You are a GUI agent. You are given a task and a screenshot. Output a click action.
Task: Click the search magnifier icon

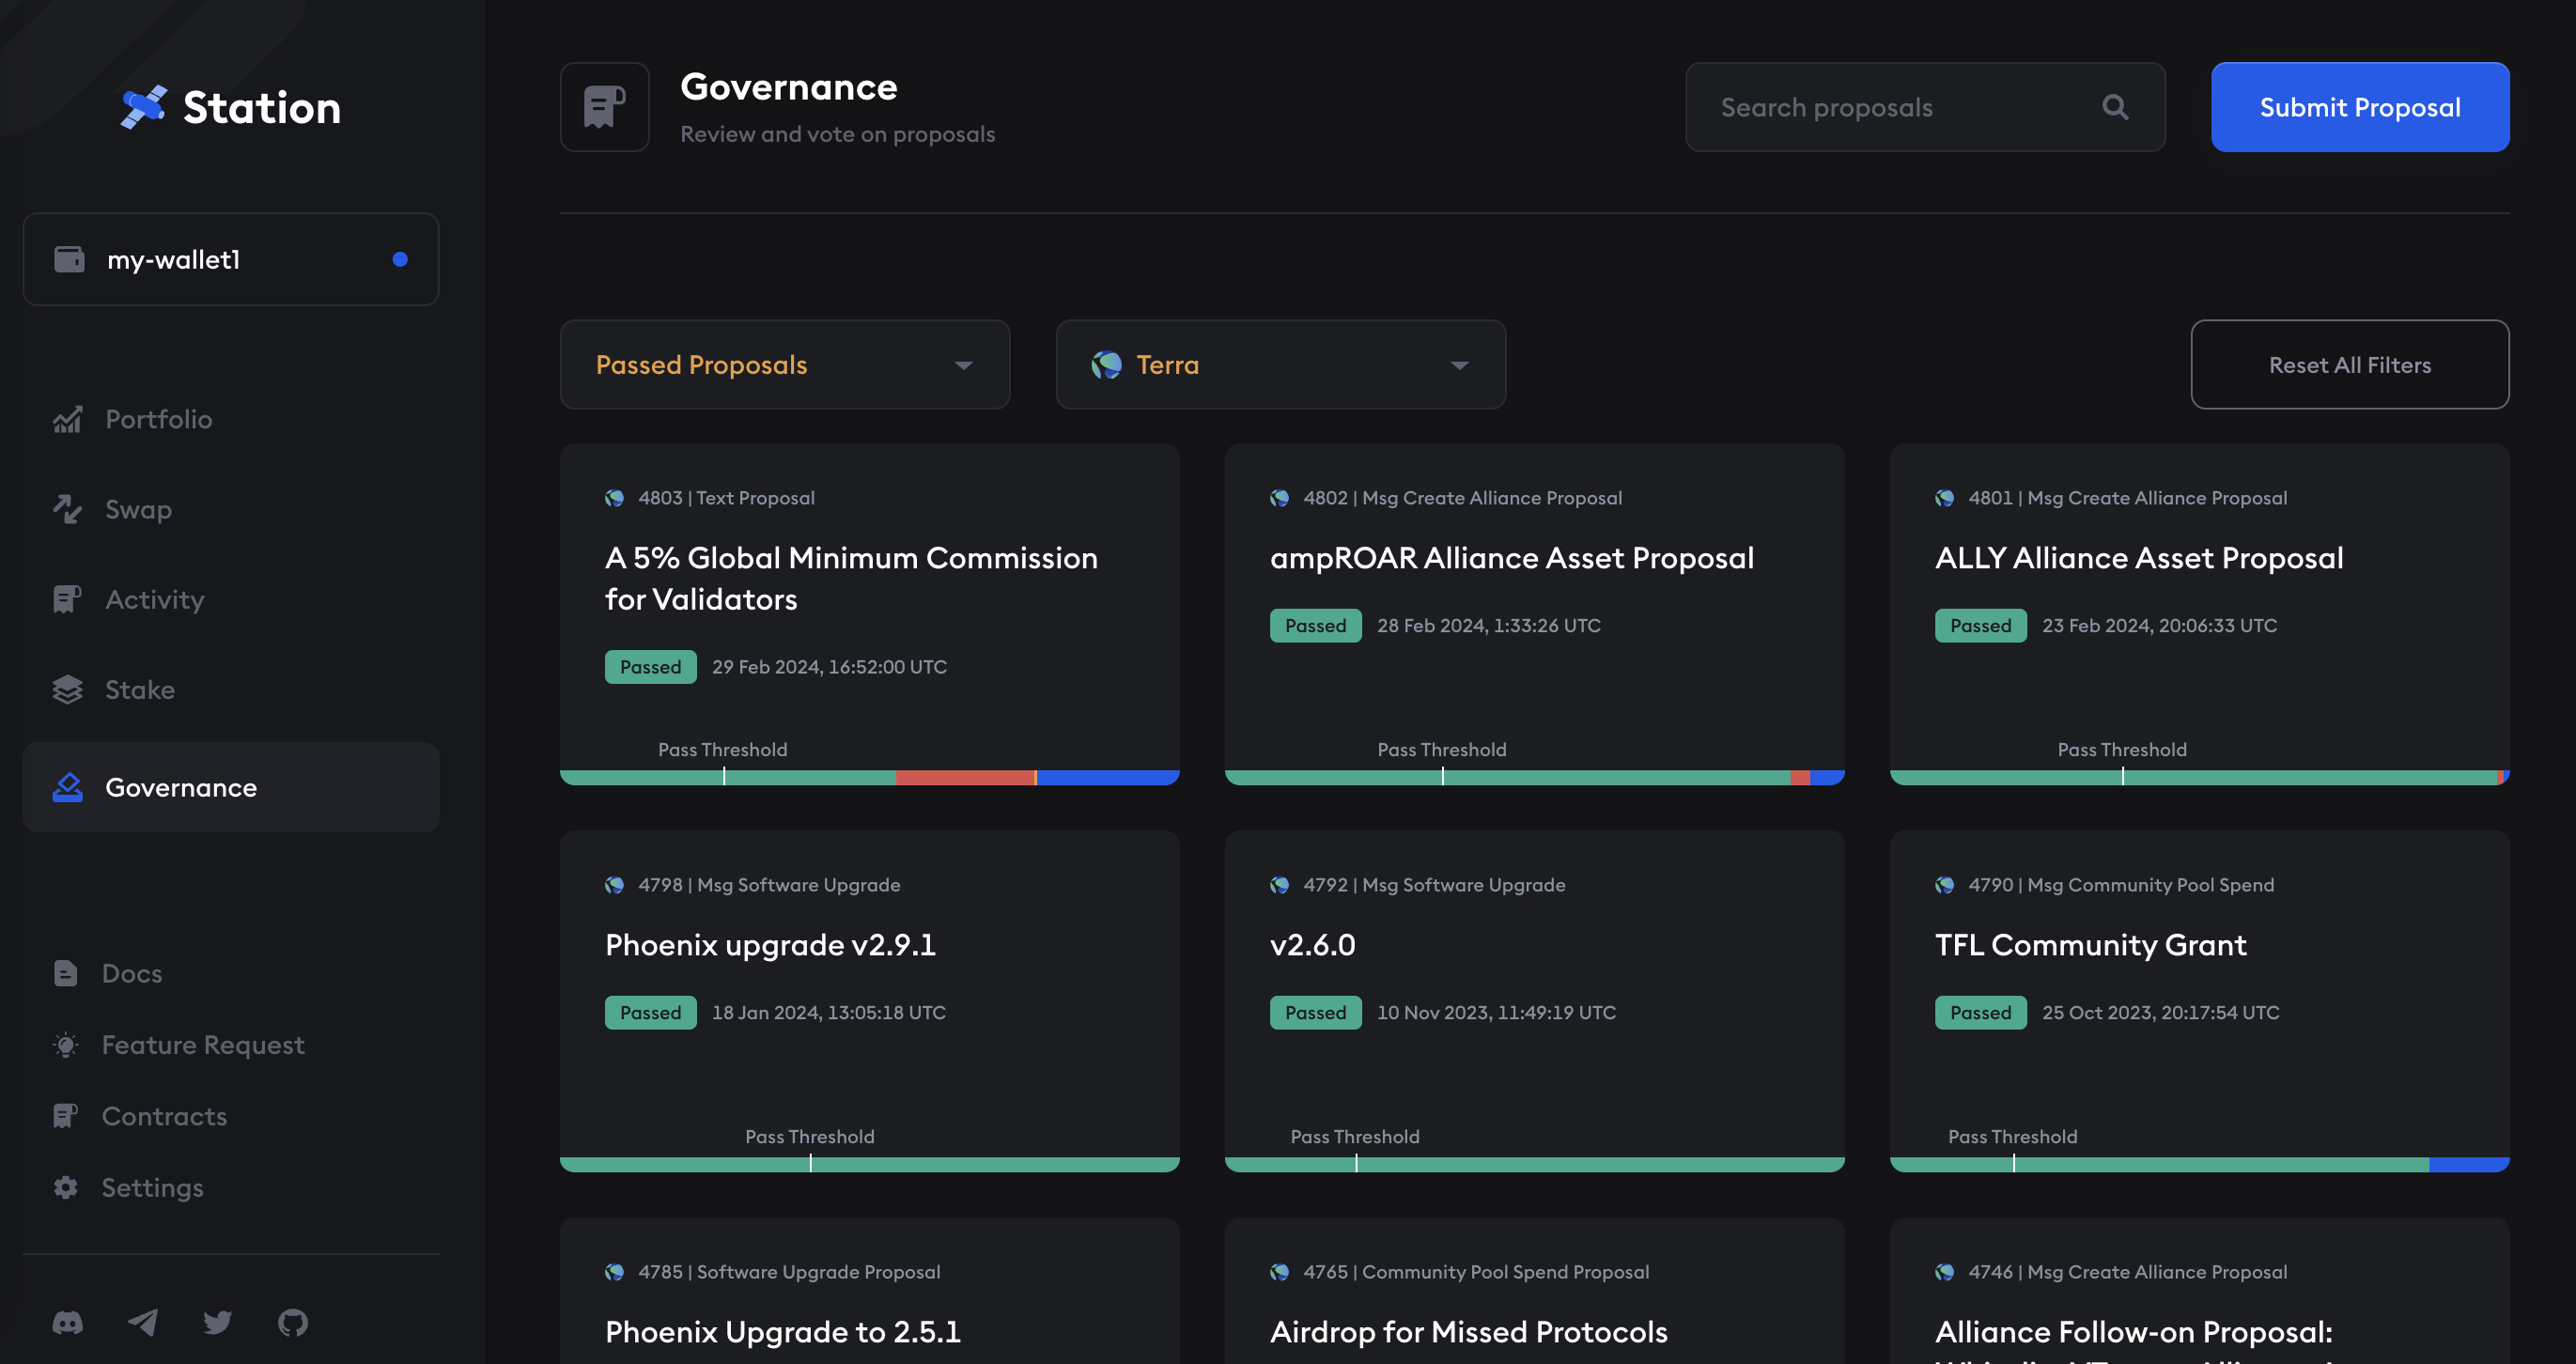(x=2114, y=107)
